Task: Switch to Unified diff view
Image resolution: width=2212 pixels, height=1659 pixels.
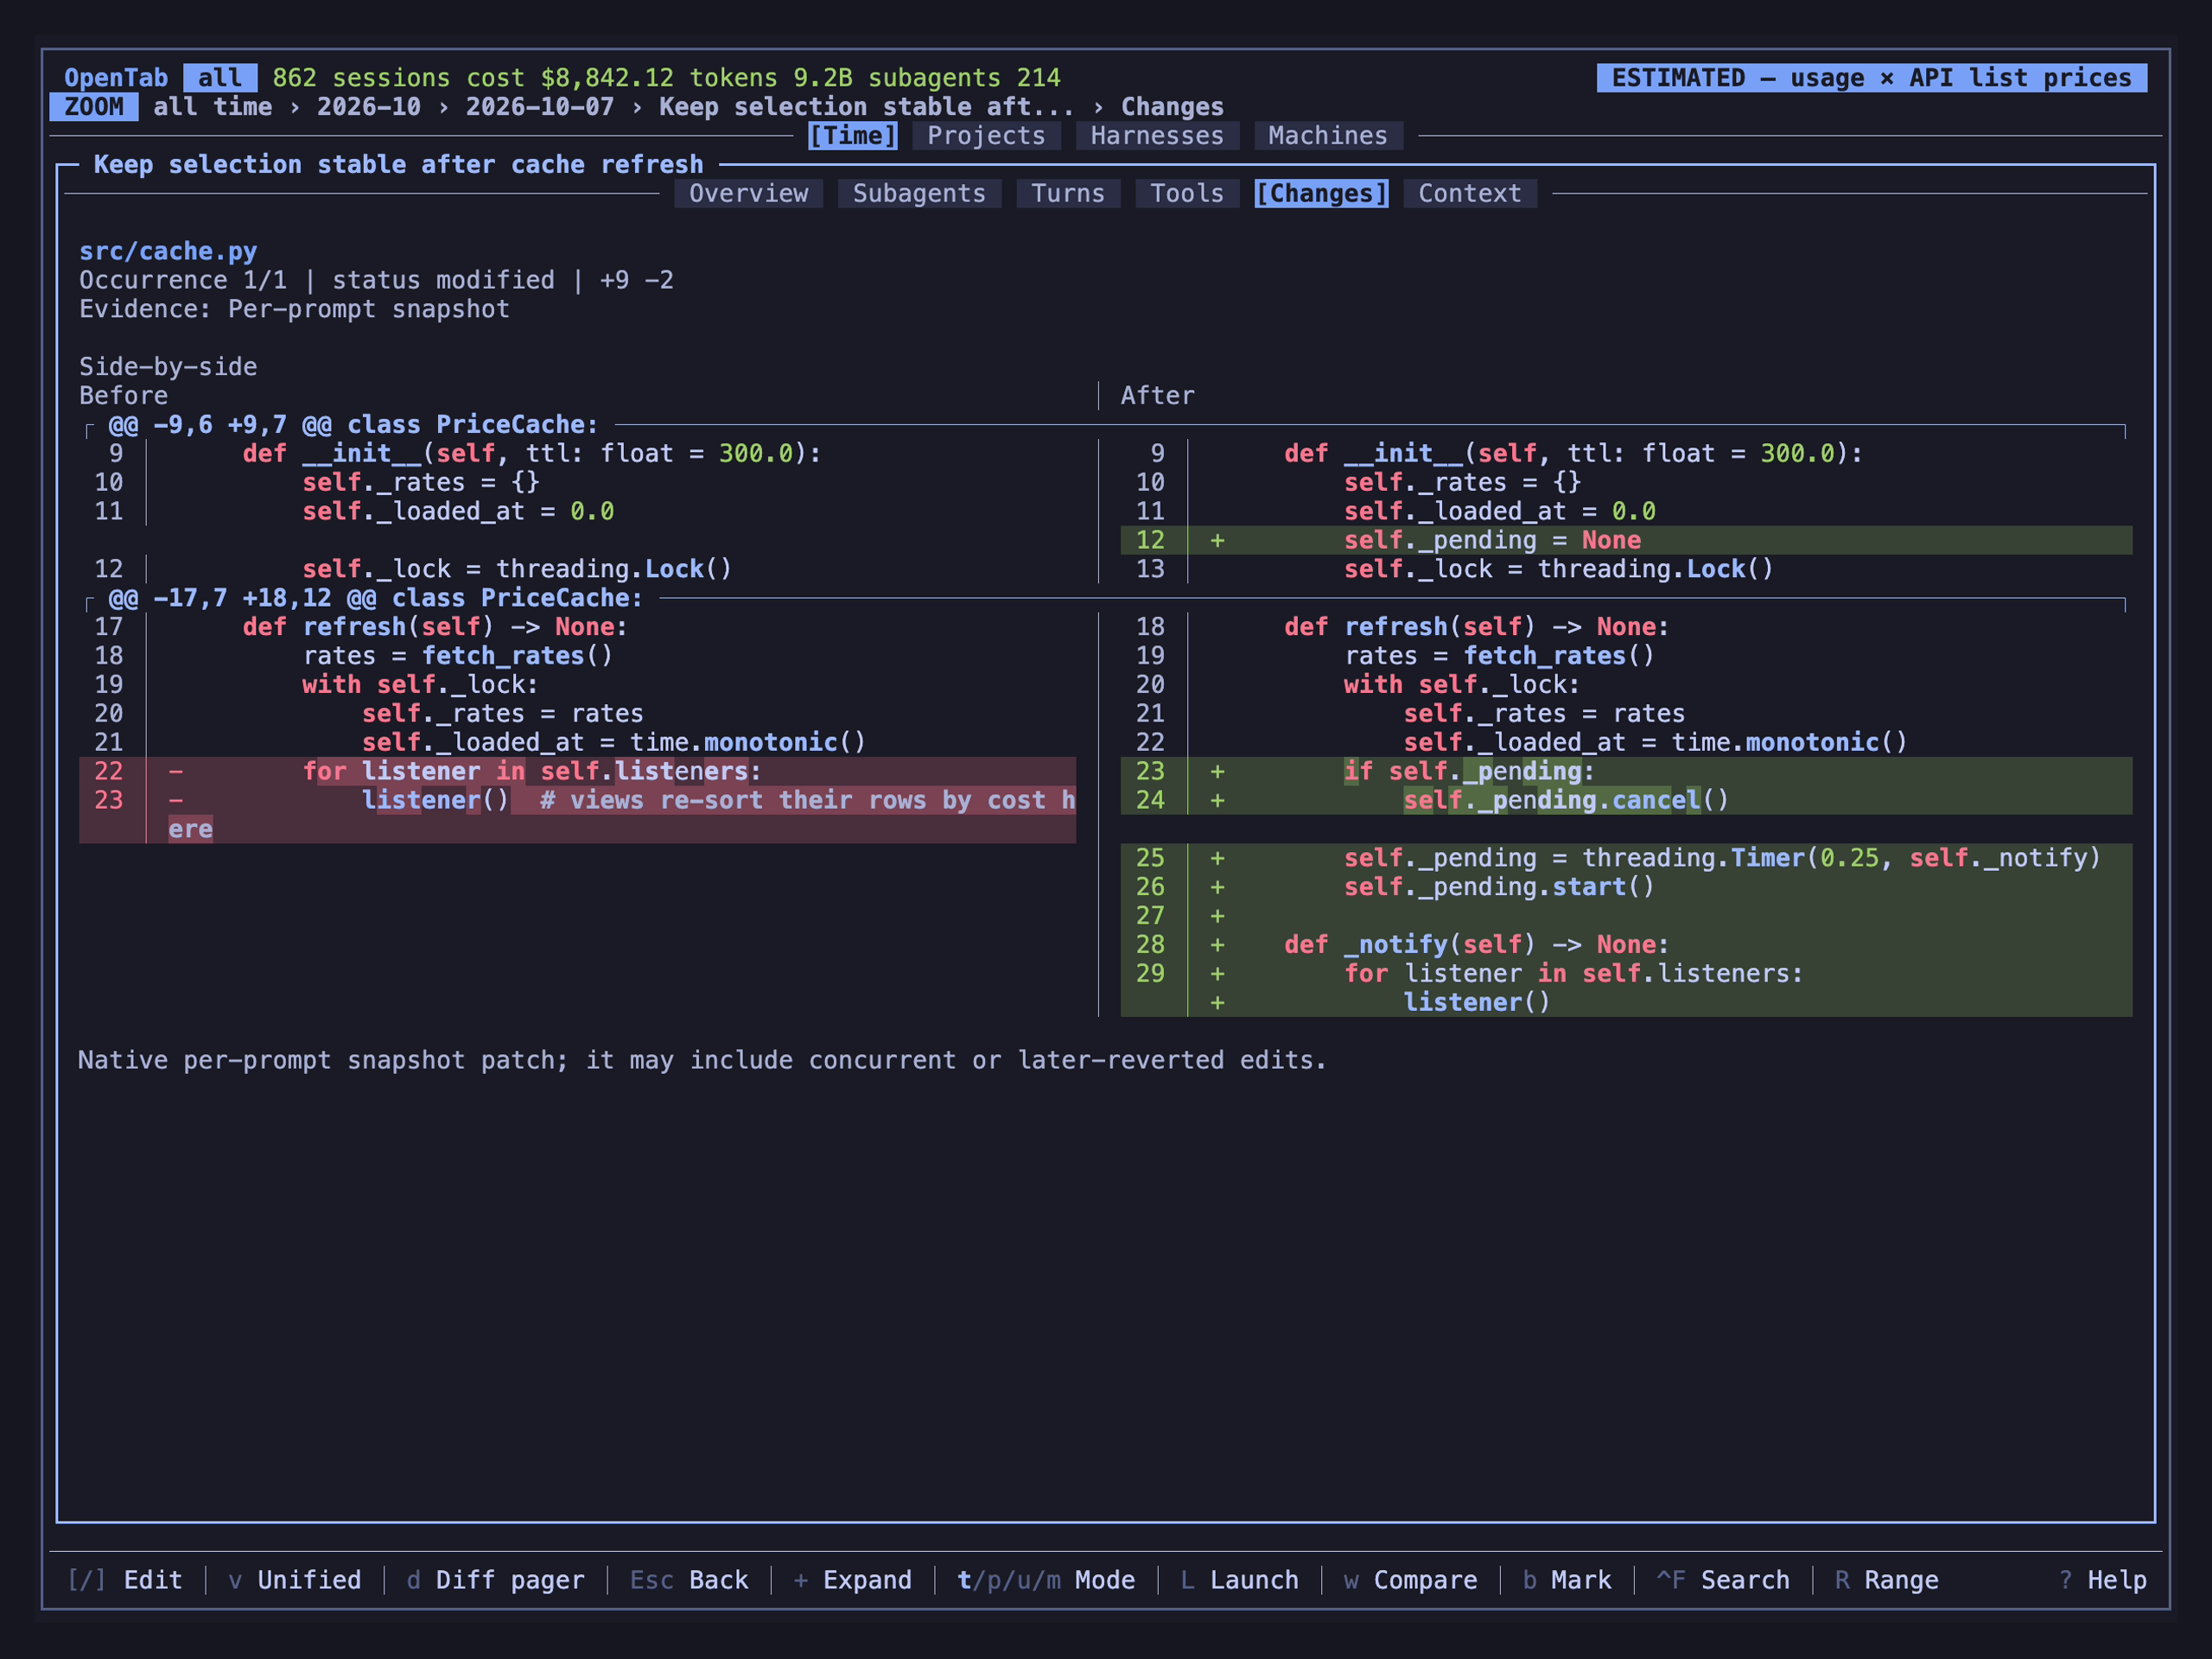Action: click(295, 1580)
